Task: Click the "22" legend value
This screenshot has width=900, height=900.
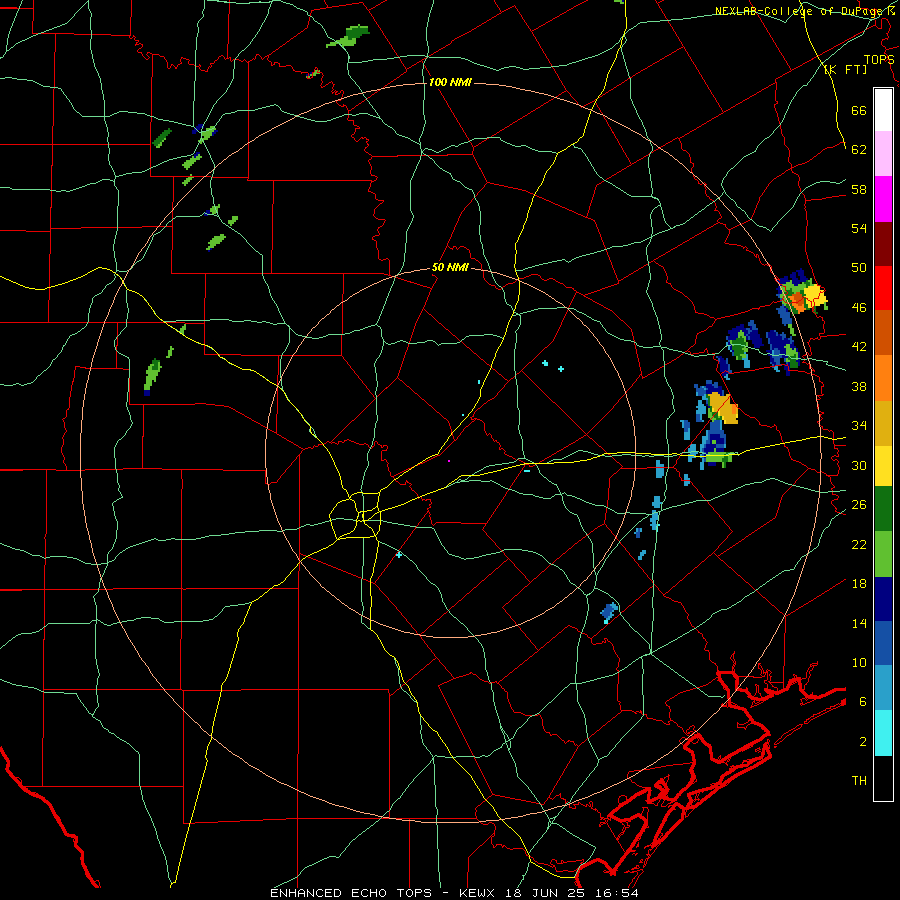Action: pyautogui.click(x=859, y=545)
